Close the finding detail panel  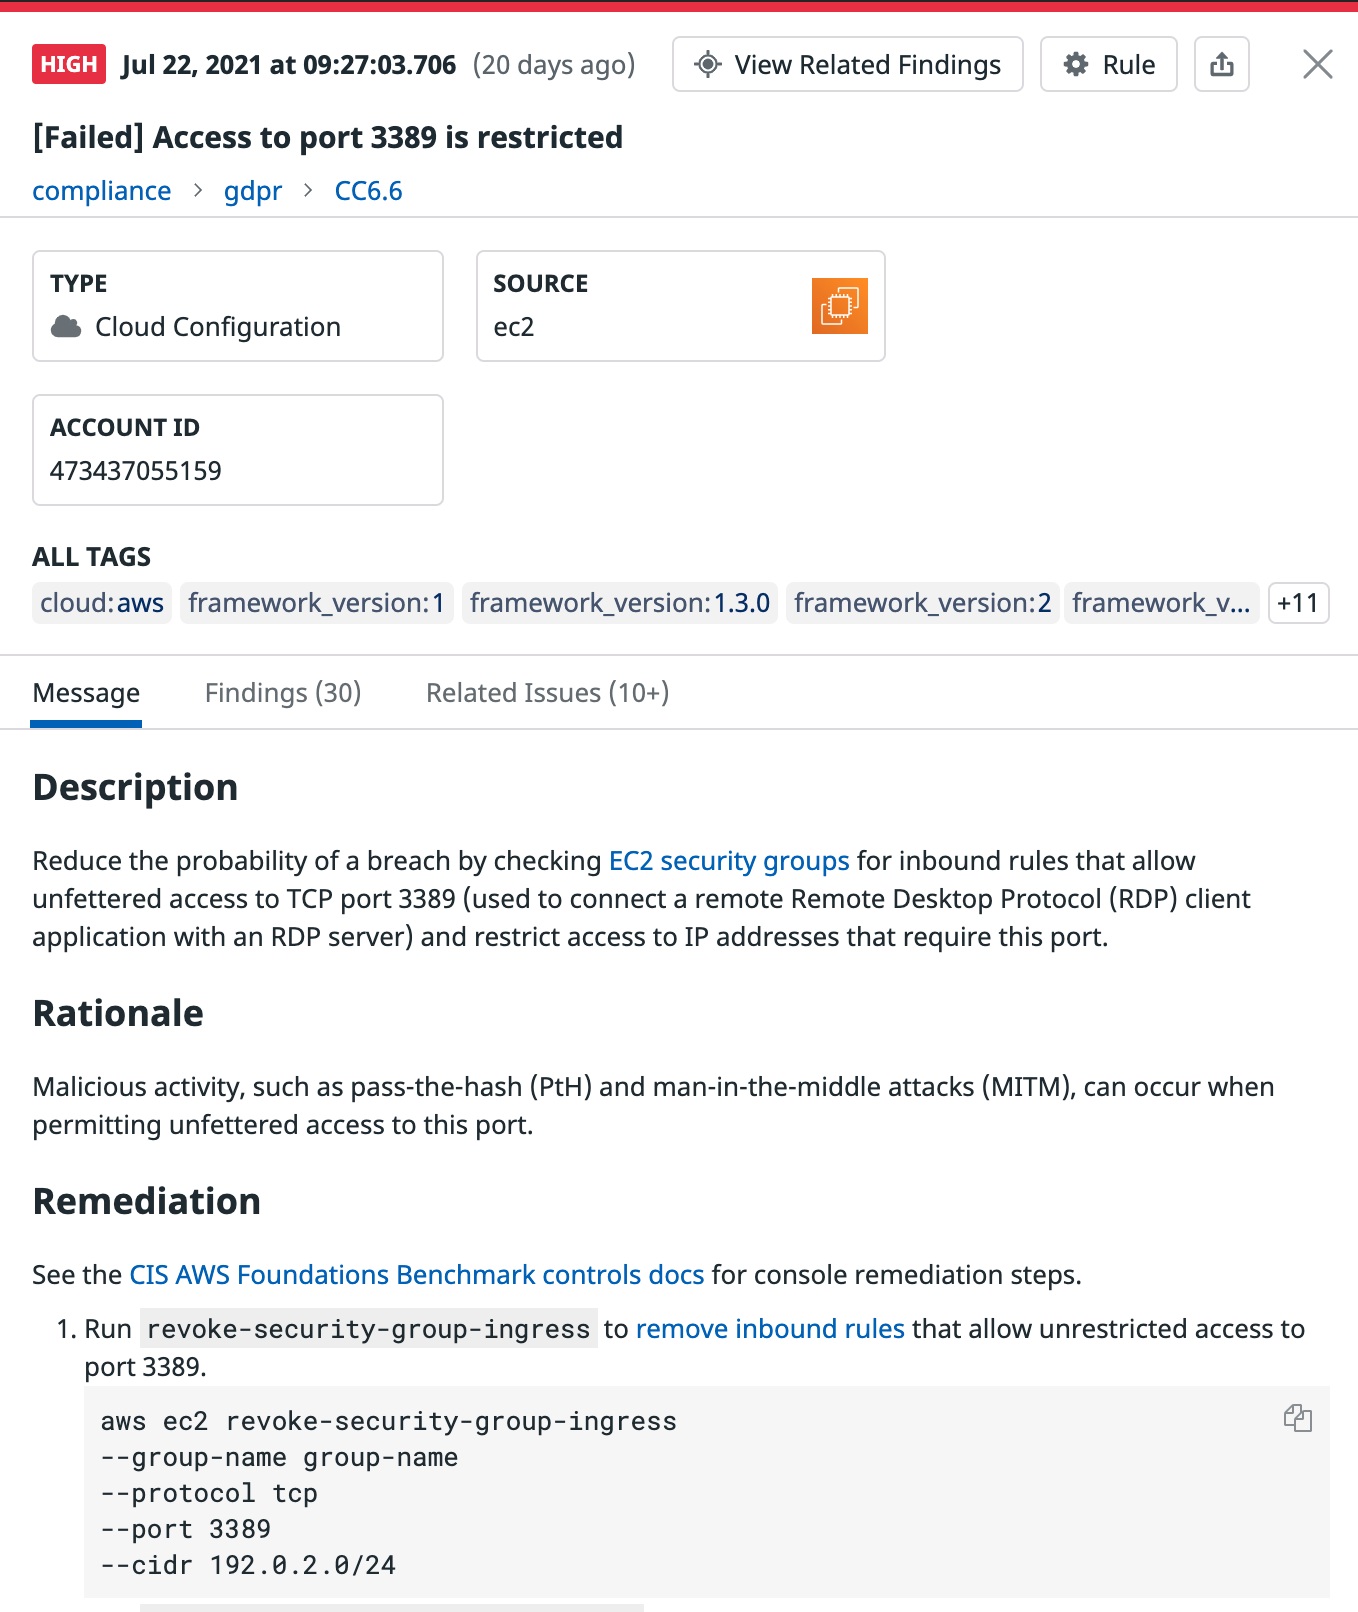[1317, 65]
